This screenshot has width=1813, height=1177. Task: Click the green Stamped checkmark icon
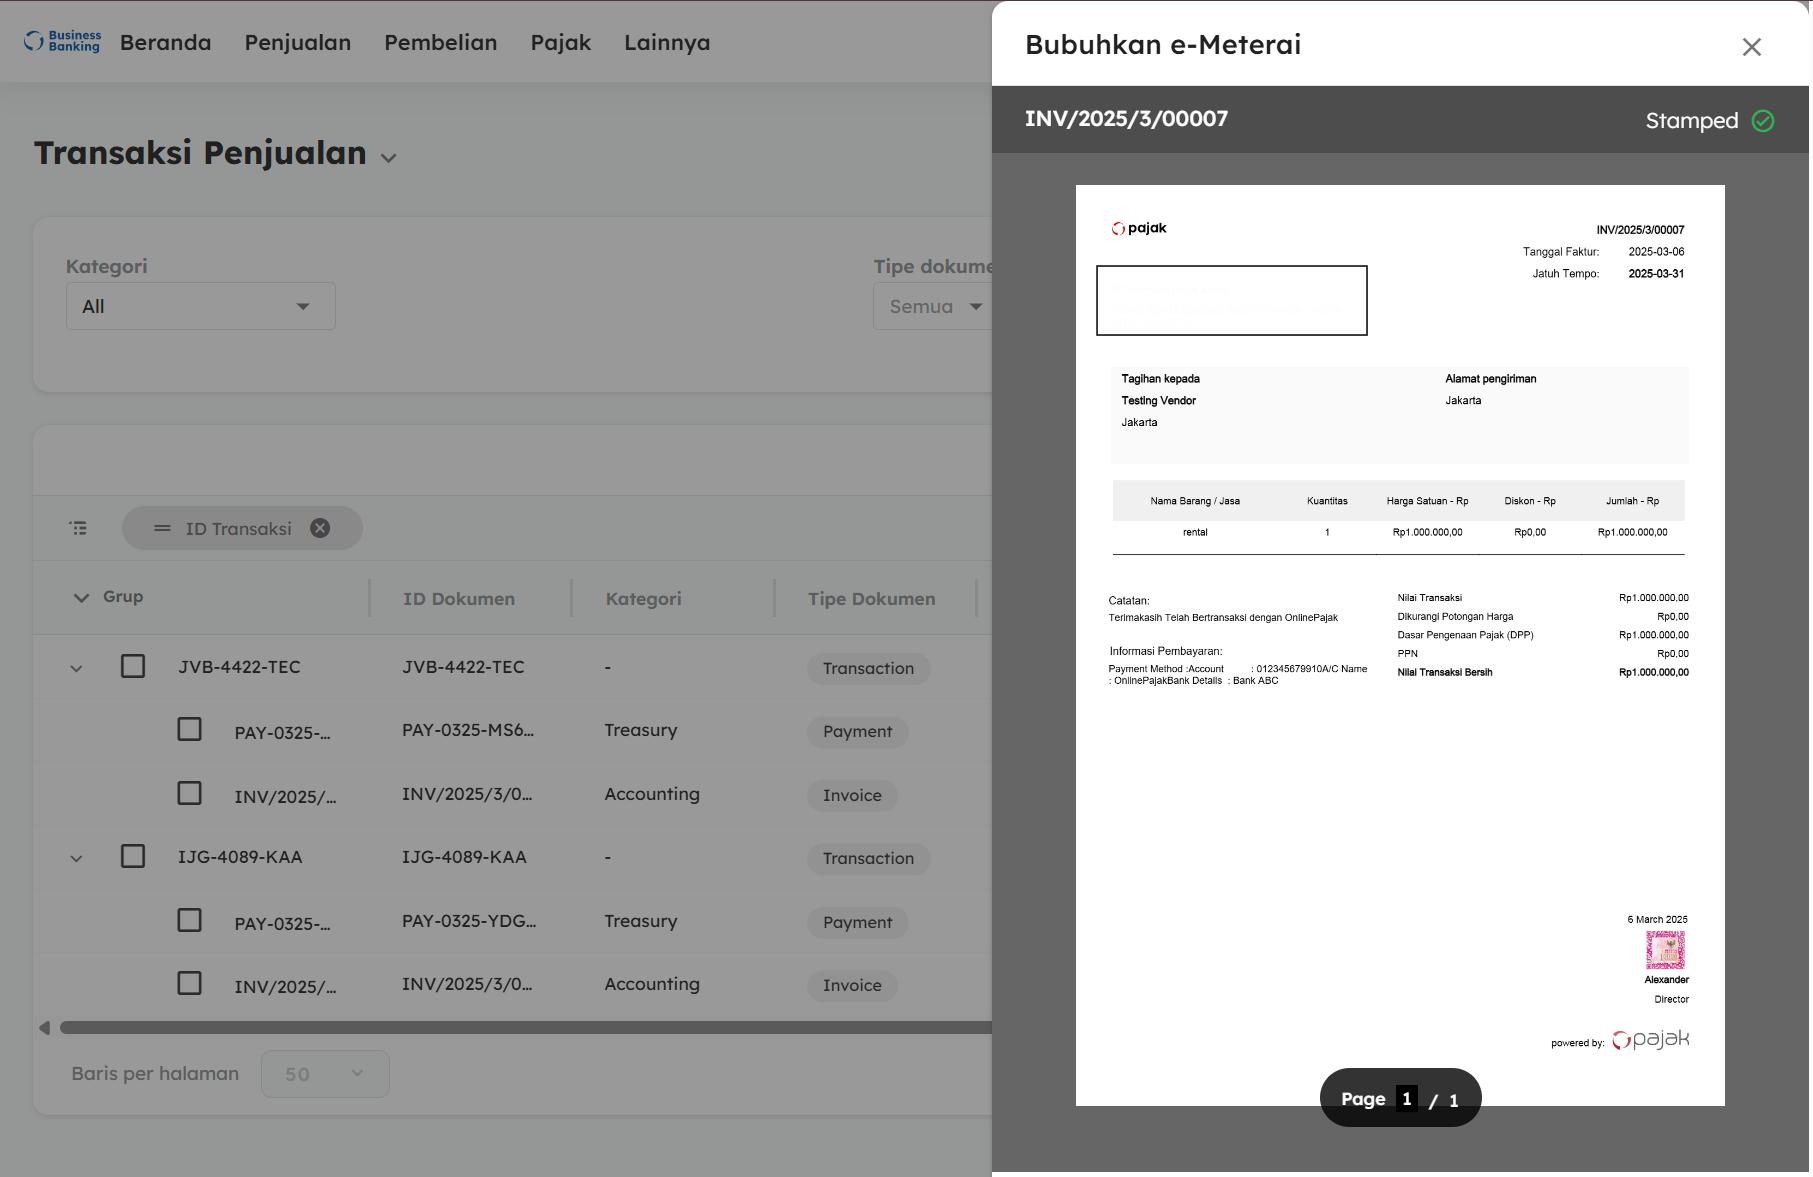(x=1763, y=121)
